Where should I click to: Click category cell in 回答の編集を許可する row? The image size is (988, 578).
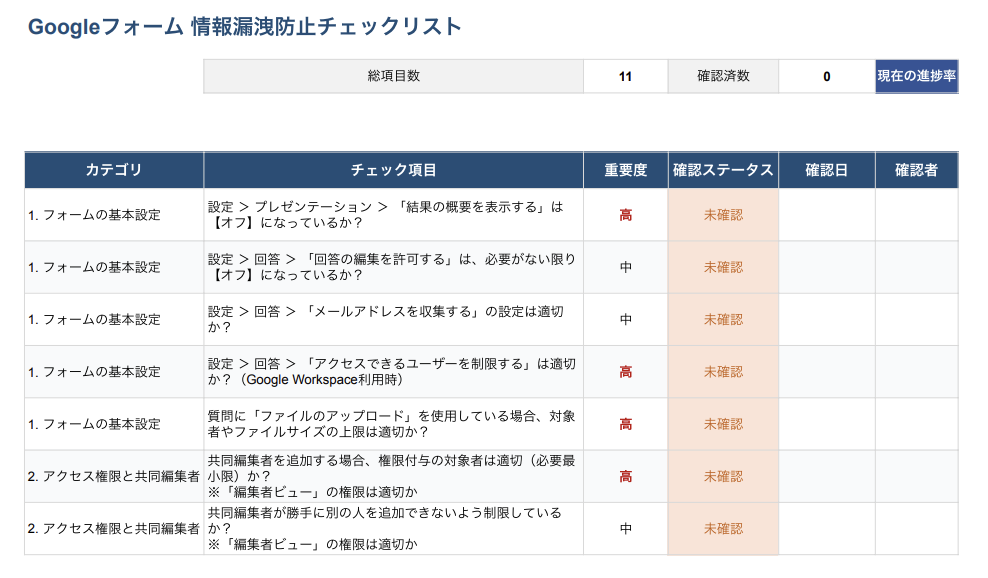114,267
